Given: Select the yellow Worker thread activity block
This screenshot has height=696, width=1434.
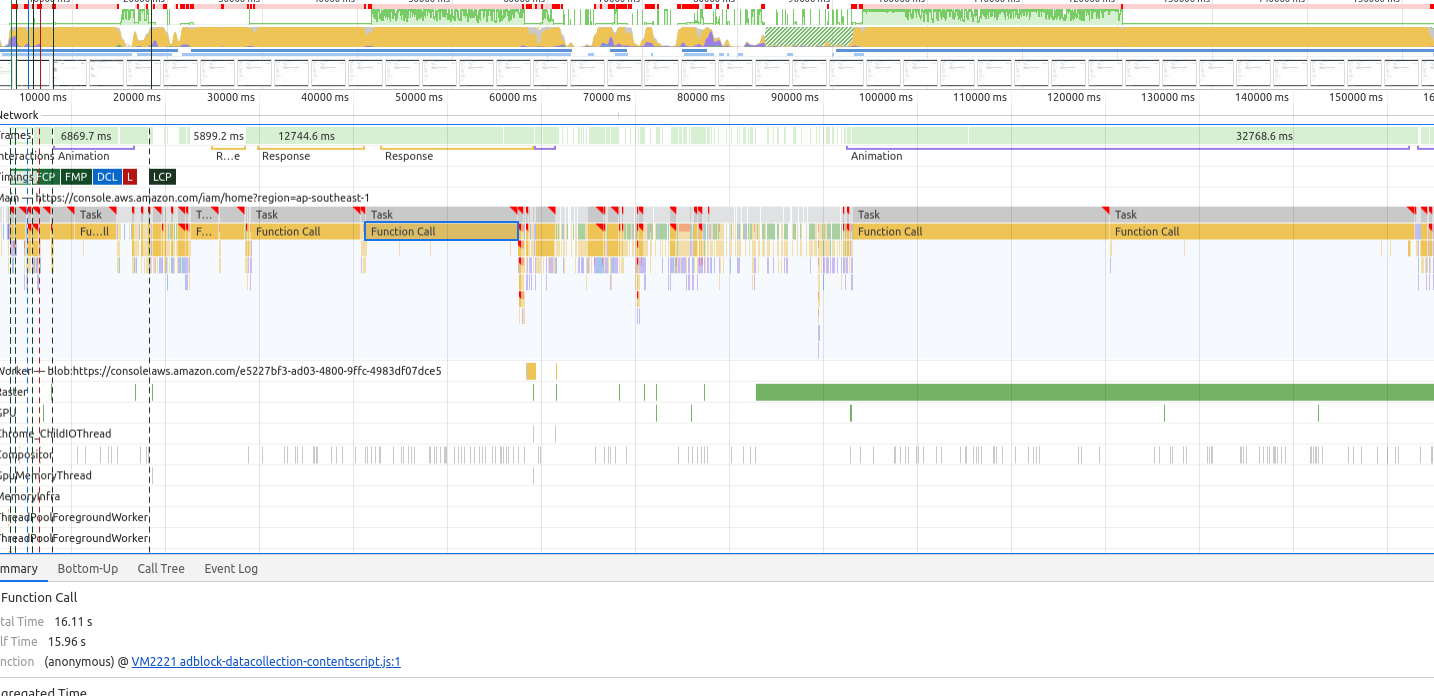Looking at the screenshot, I should 531,371.
